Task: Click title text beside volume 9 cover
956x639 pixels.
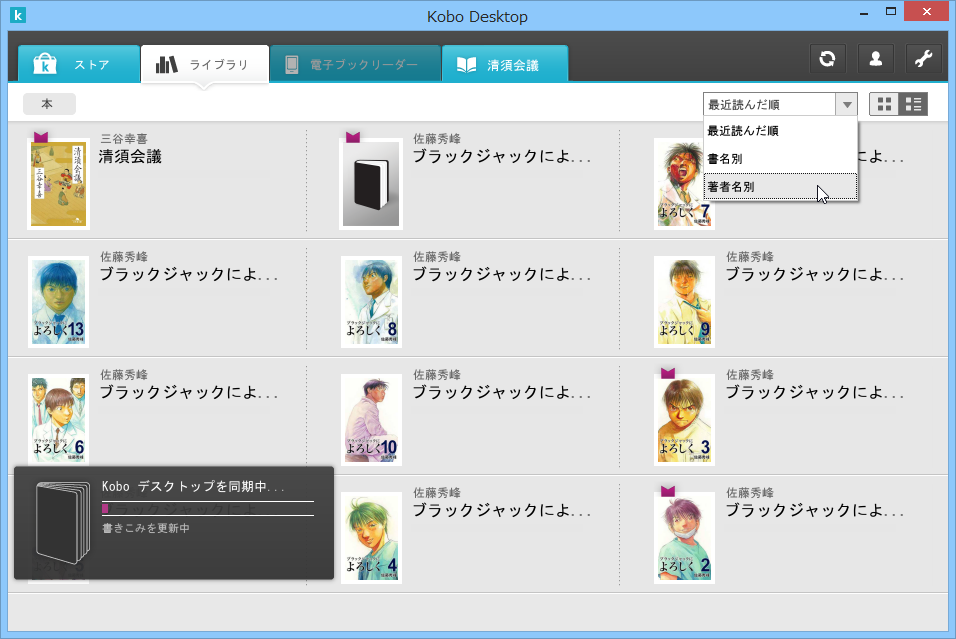Action: pos(815,274)
